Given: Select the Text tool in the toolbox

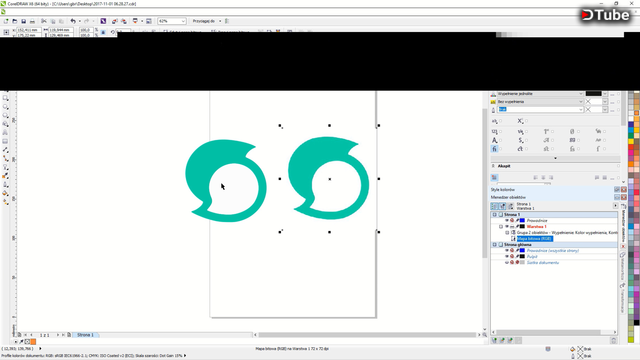Looking at the screenshot, I should (x=5, y=133).
